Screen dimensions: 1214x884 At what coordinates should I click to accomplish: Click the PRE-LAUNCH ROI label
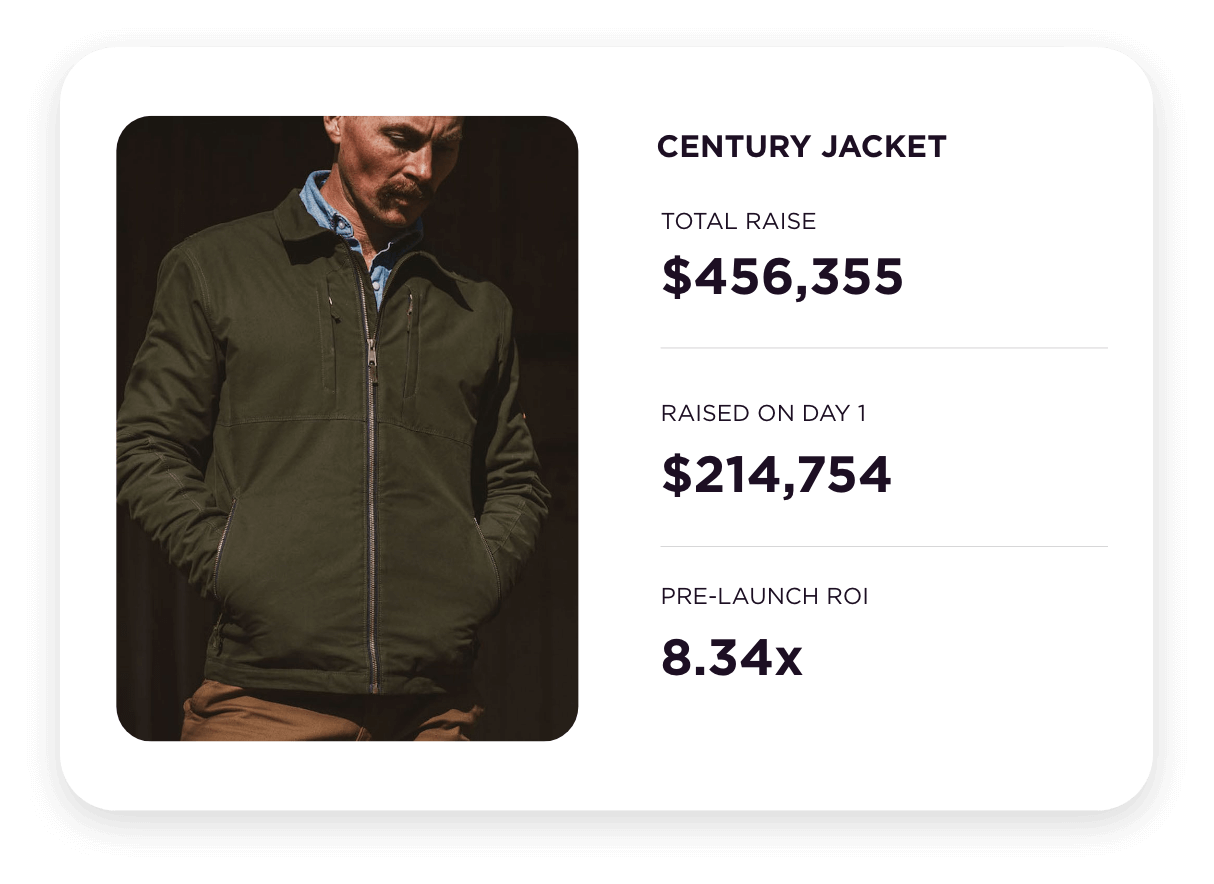(765, 597)
